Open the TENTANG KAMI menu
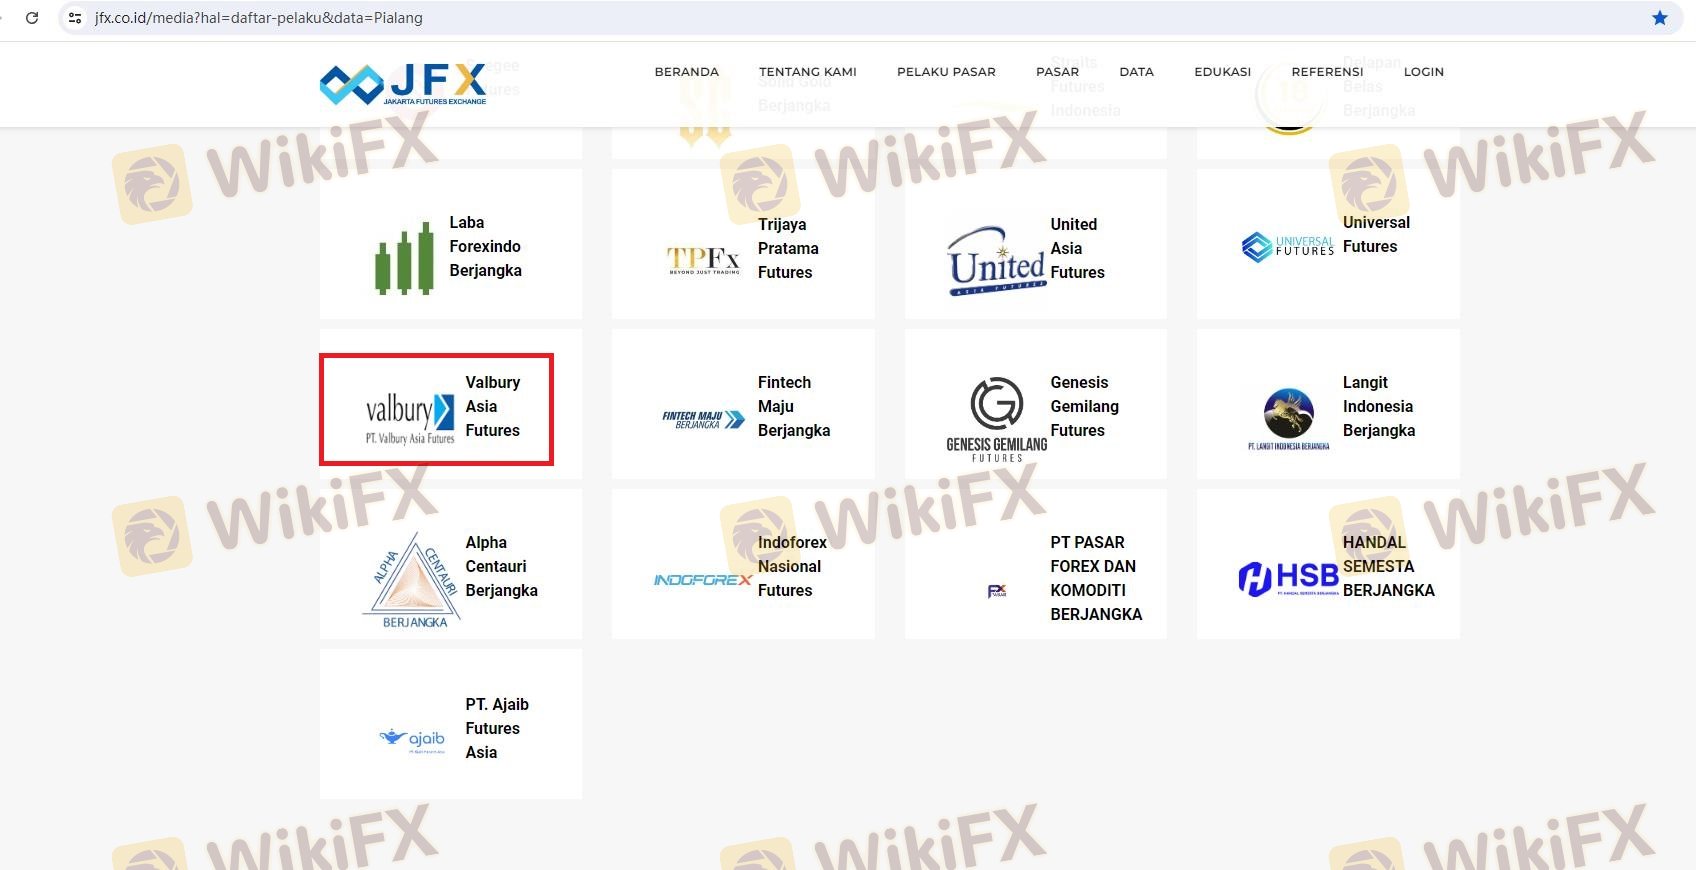Screen dimensions: 1696x870 [x=808, y=72]
